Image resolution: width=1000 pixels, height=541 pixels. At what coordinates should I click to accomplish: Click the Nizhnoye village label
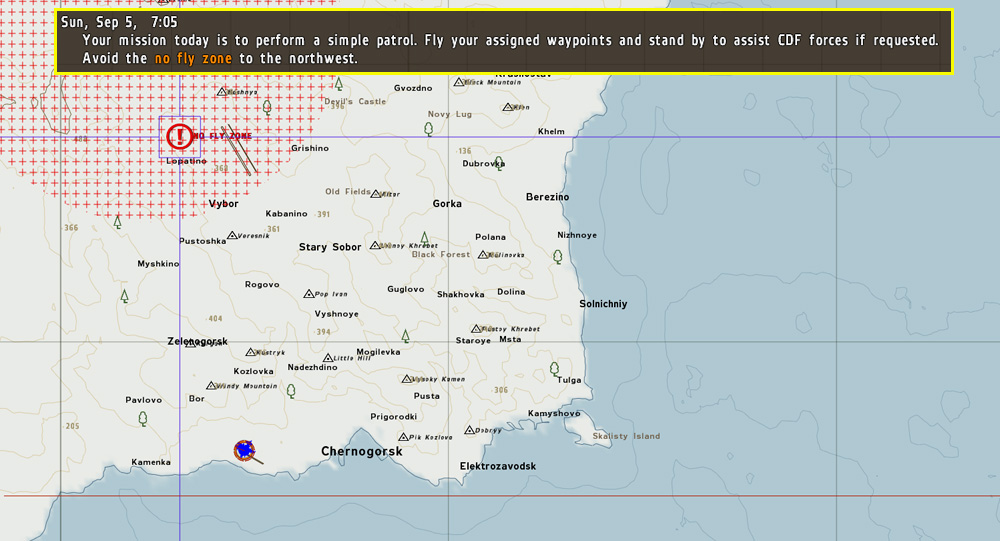(577, 235)
